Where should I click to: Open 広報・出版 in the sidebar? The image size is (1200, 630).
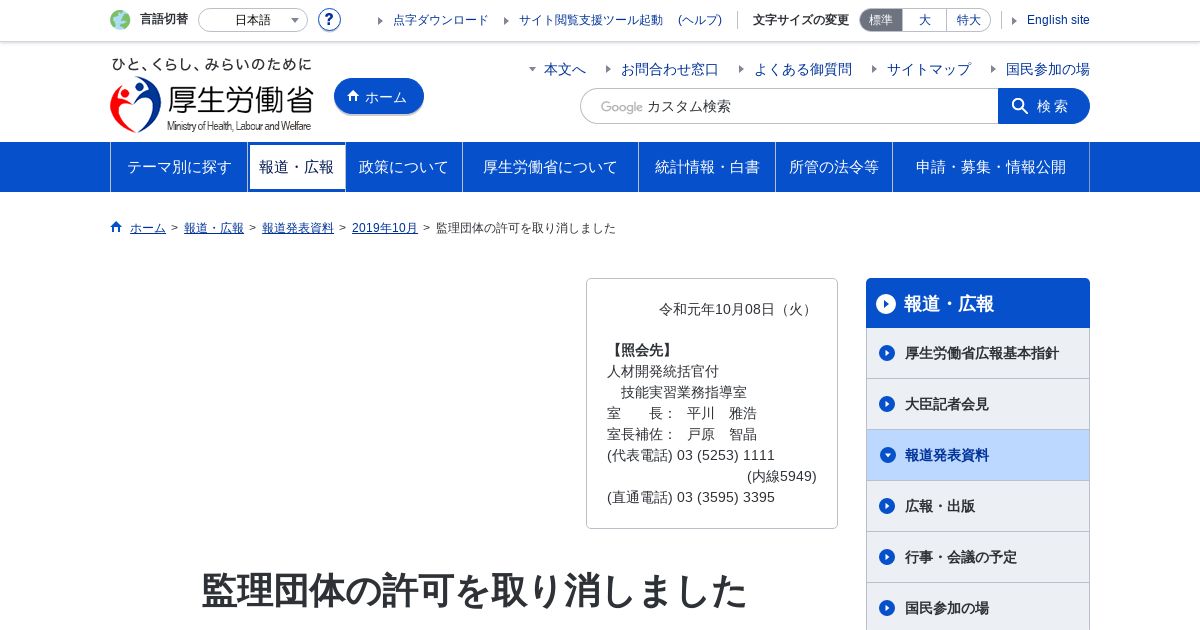pos(978,506)
